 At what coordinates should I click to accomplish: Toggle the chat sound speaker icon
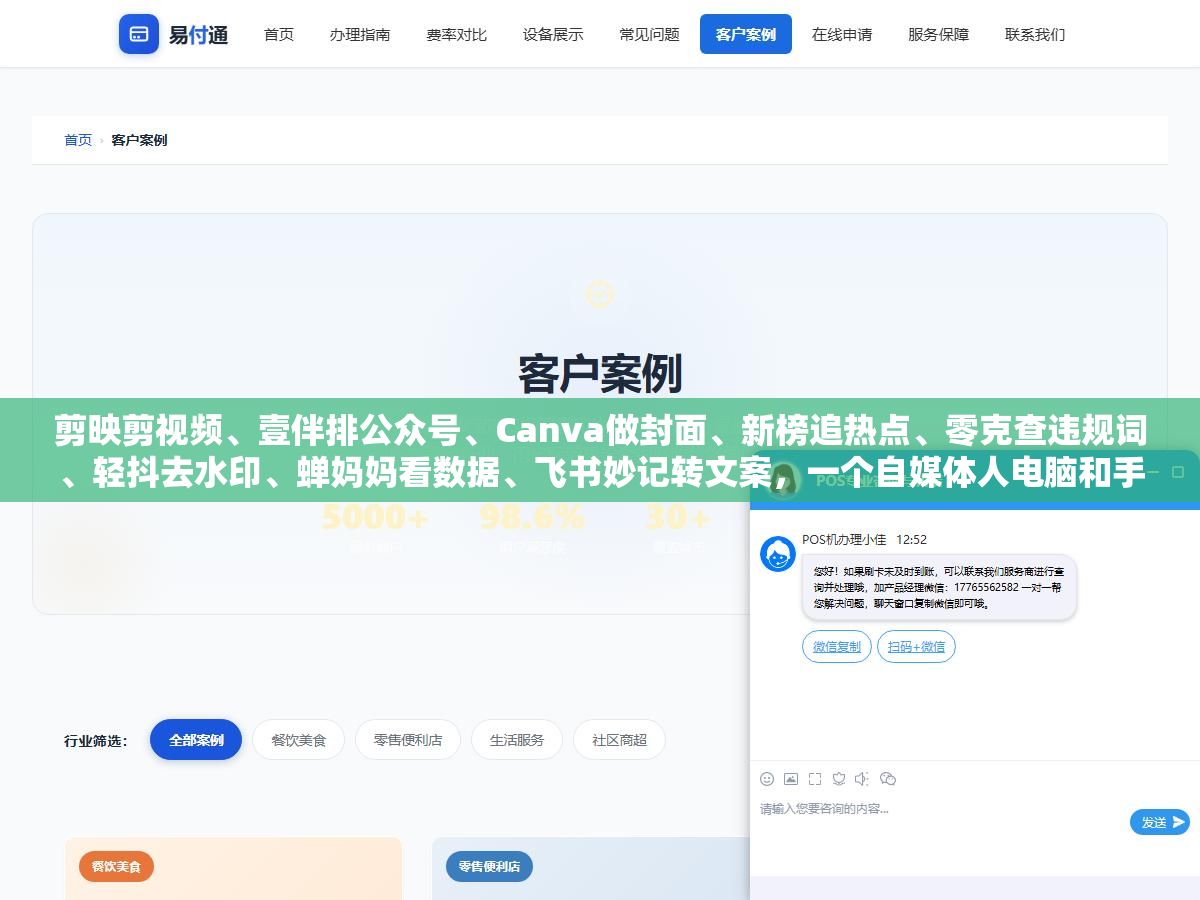click(x=863, y=779)
